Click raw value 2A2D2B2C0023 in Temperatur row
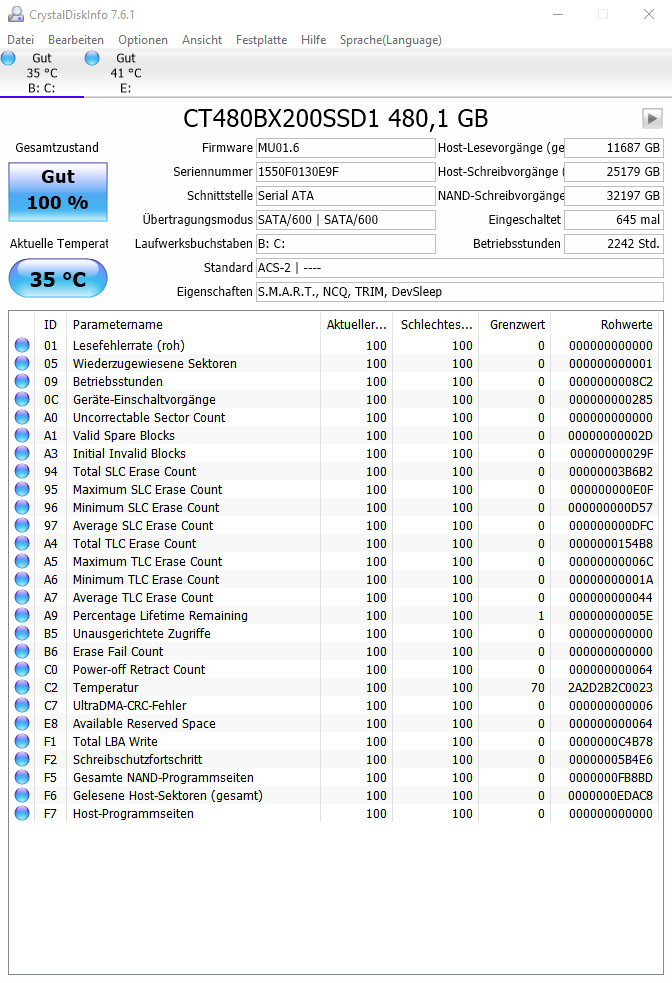This screenshot has height=983, width=672. (610, 687)
